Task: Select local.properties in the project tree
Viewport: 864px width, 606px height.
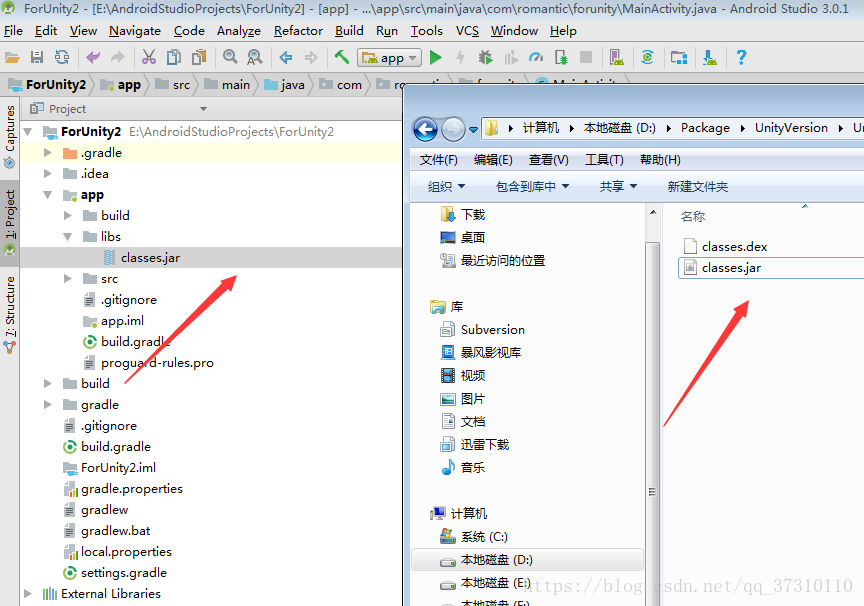Action: click(126, 552)
